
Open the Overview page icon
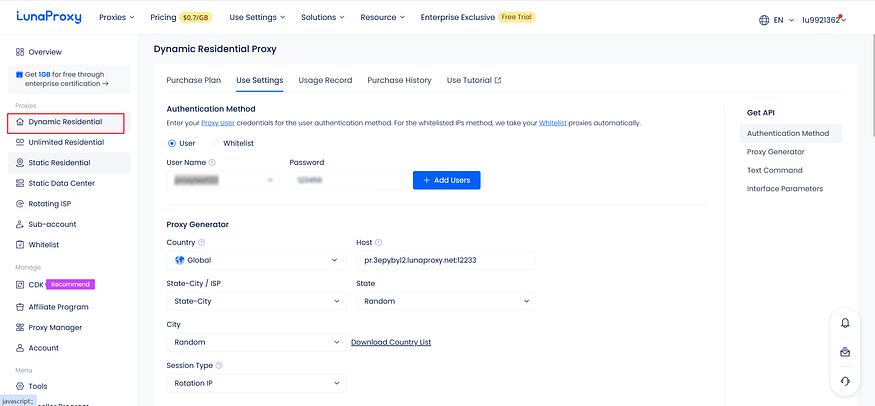tap(20, 52)
